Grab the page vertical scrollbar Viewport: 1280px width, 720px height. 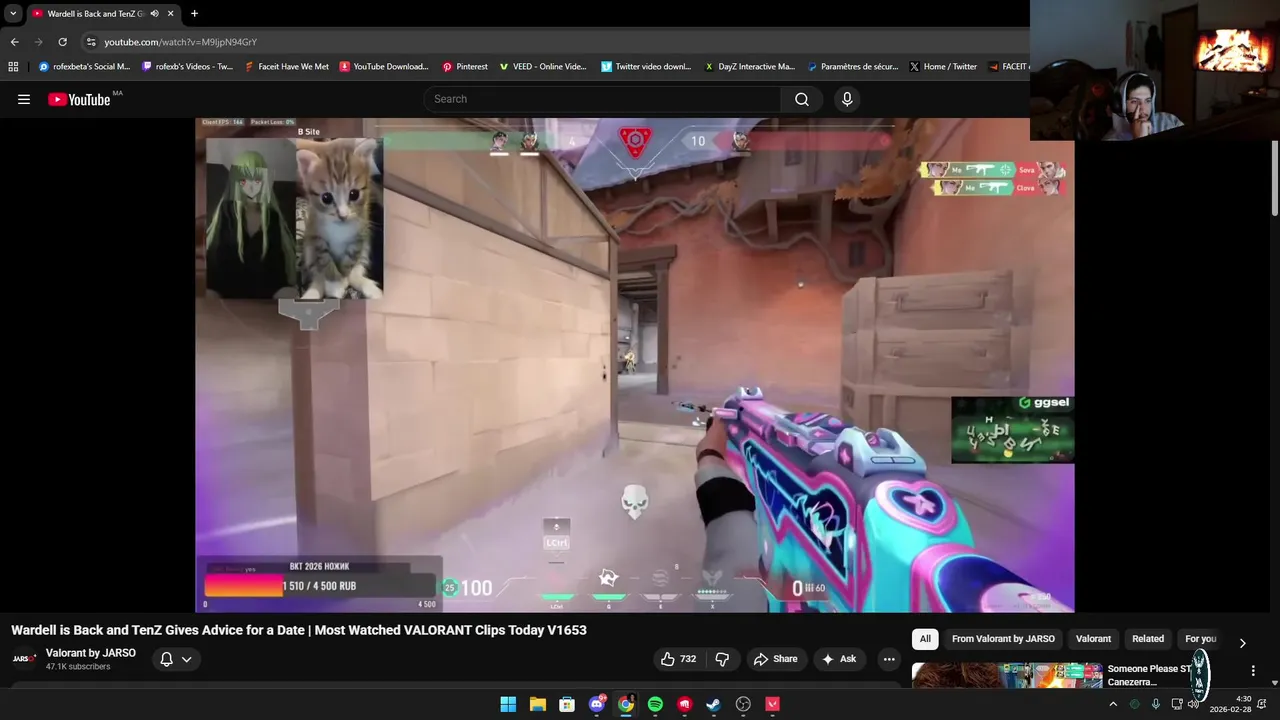point(1275,178)
